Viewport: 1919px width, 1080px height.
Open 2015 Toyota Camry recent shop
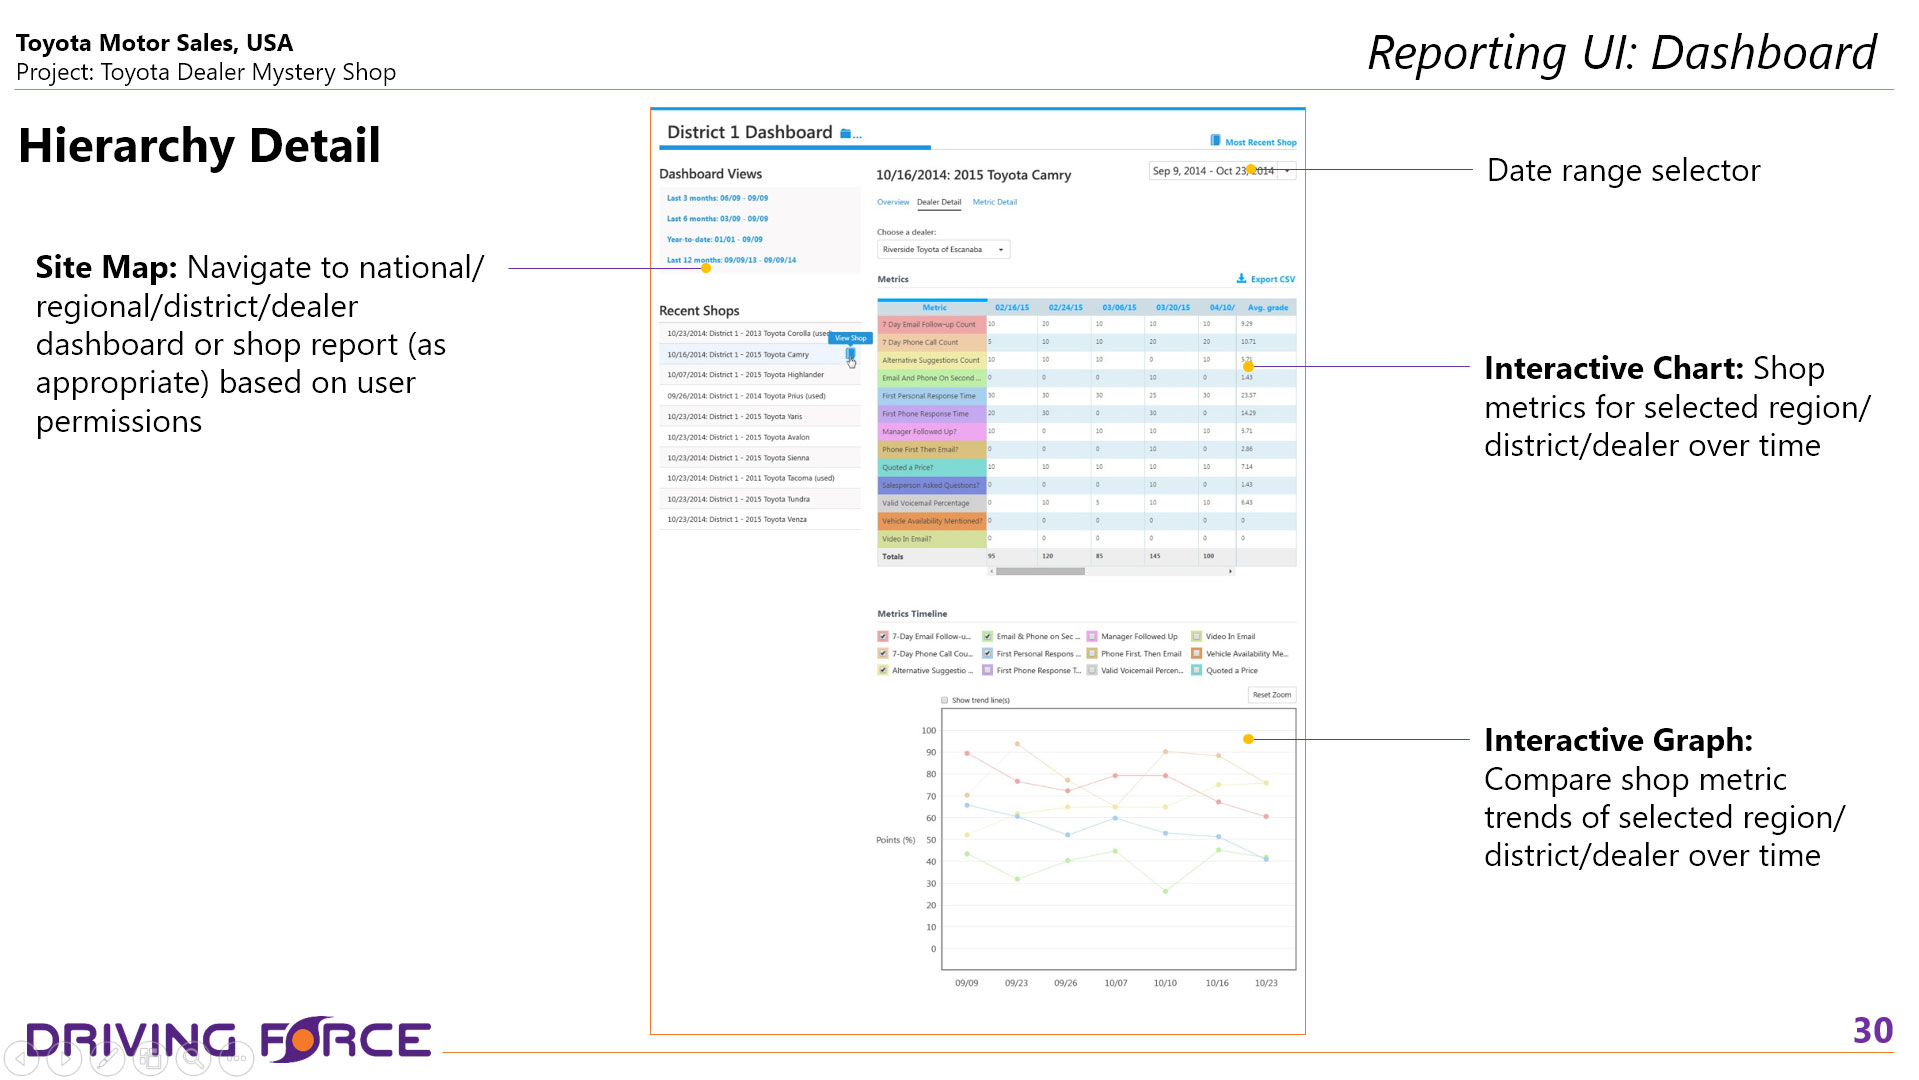click(x=759, y=355)
